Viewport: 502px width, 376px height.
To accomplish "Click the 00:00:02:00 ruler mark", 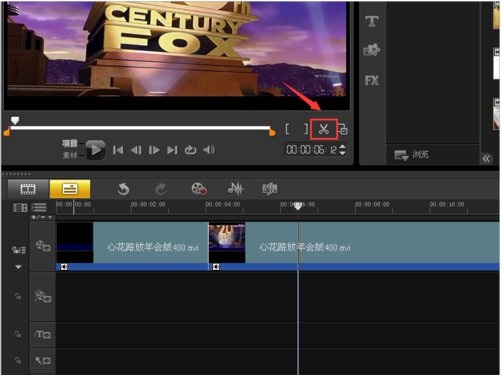I will coord(148,204).
